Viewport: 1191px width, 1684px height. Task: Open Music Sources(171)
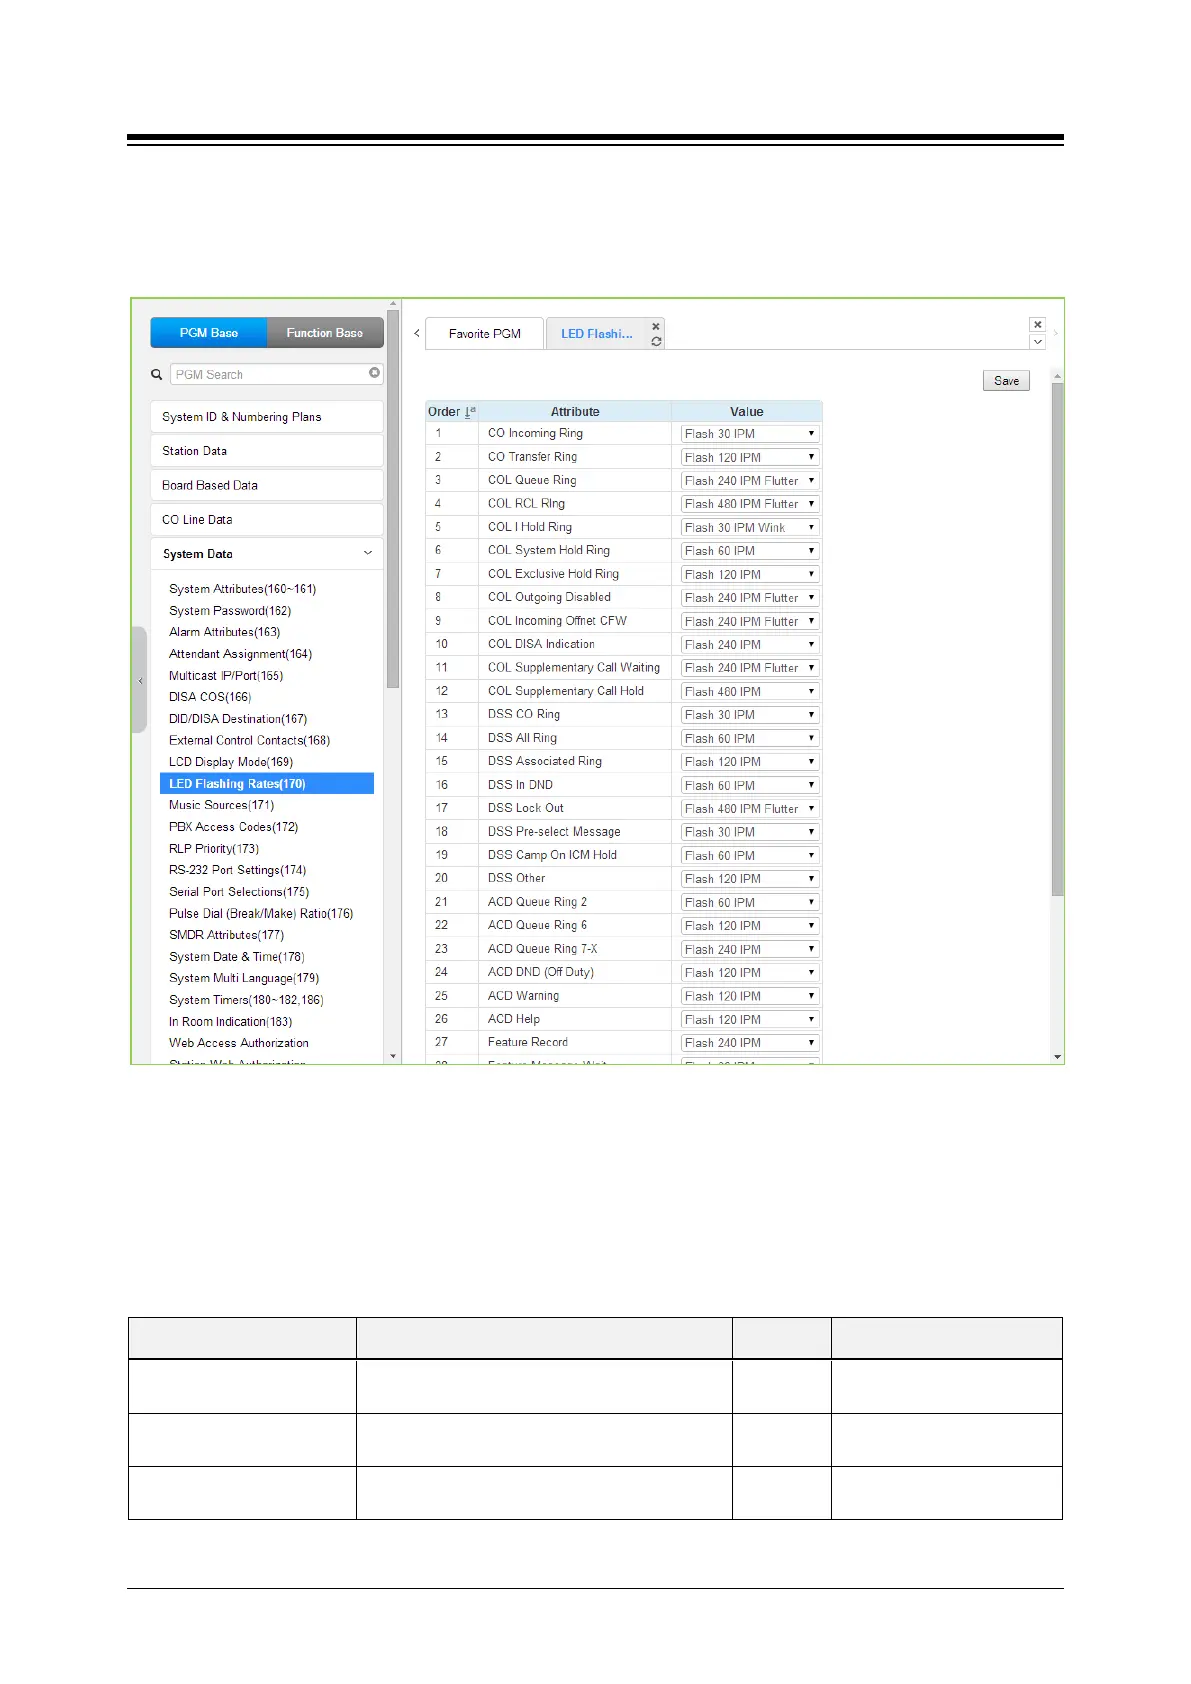pyautogui.click(x=221, y=805)
